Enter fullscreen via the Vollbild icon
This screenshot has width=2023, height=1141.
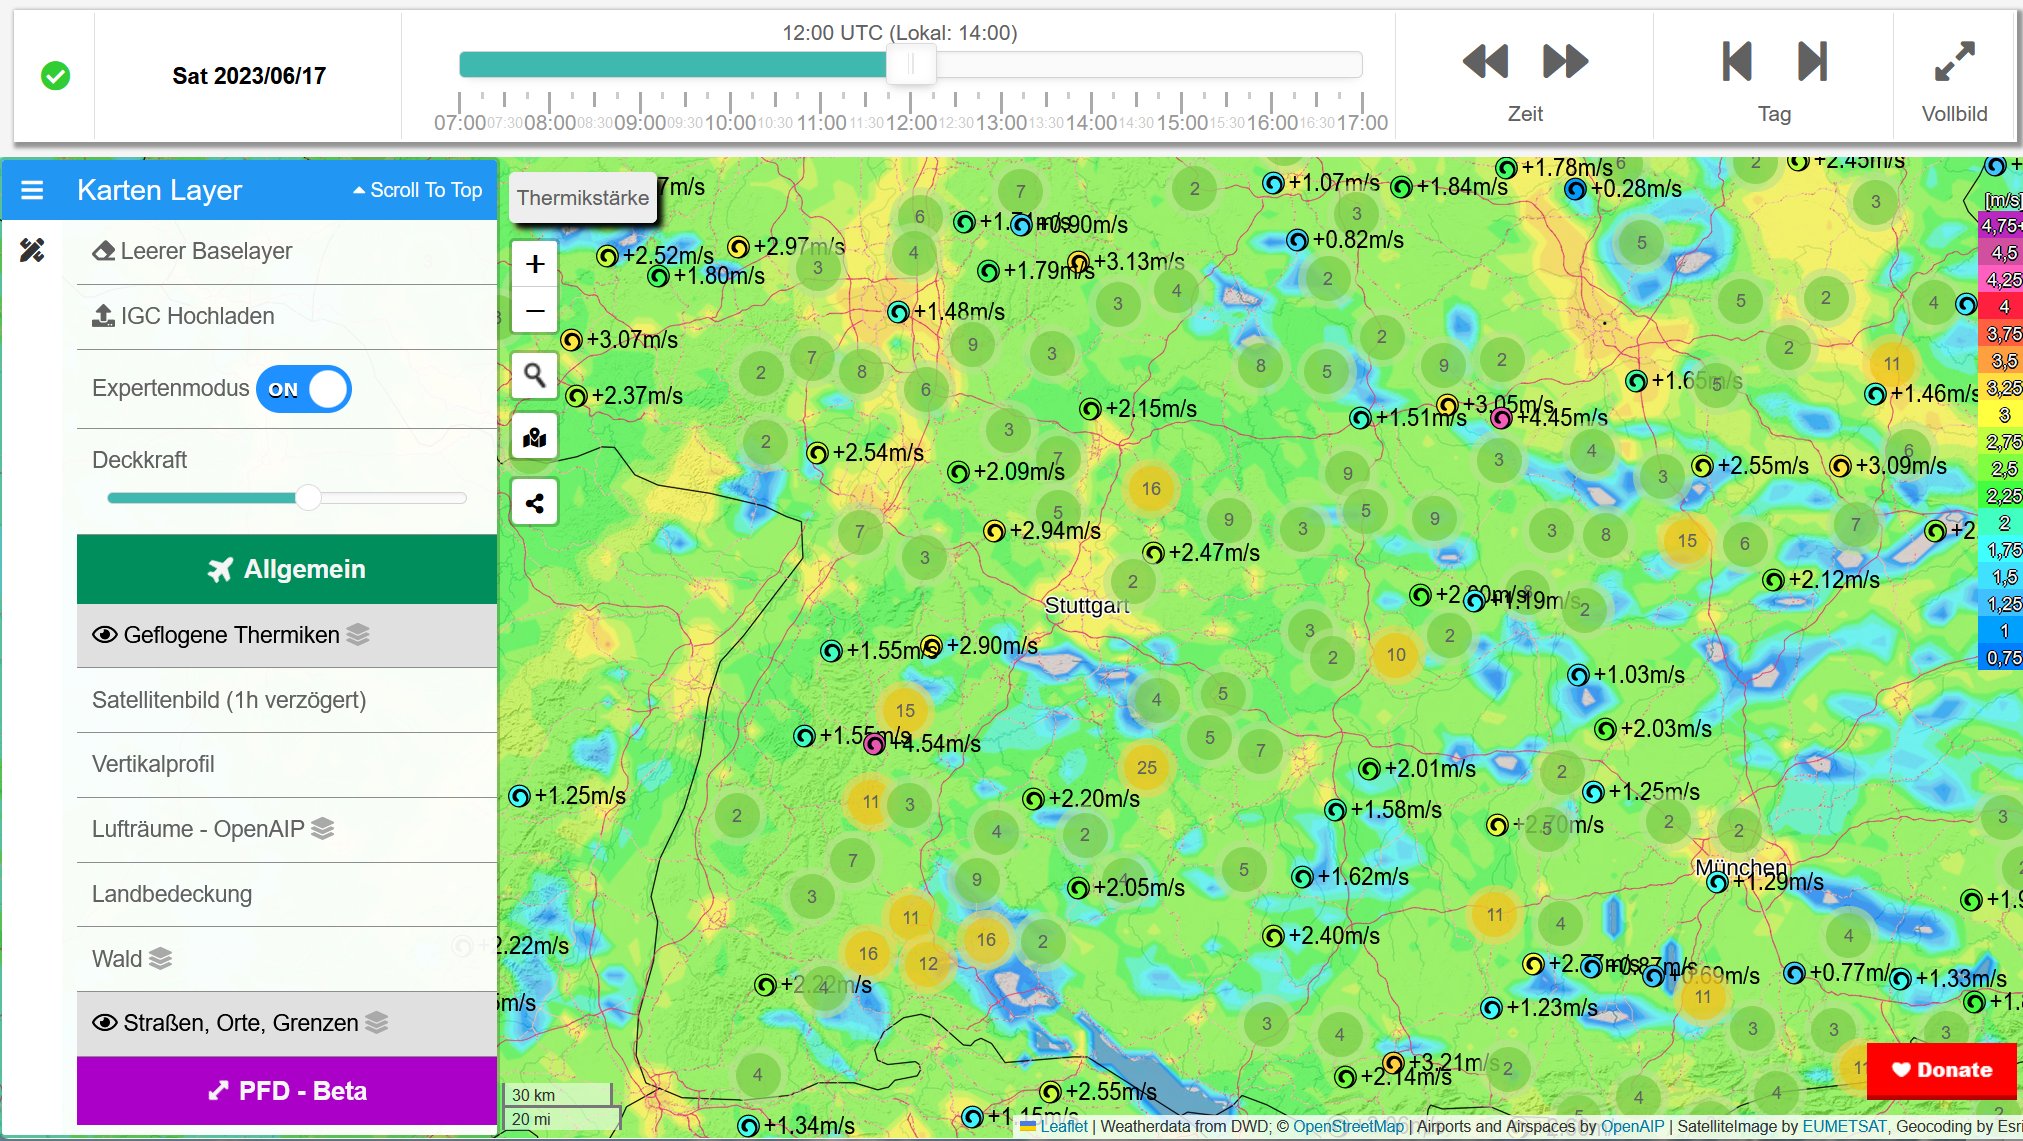(x=1953, y=62)
